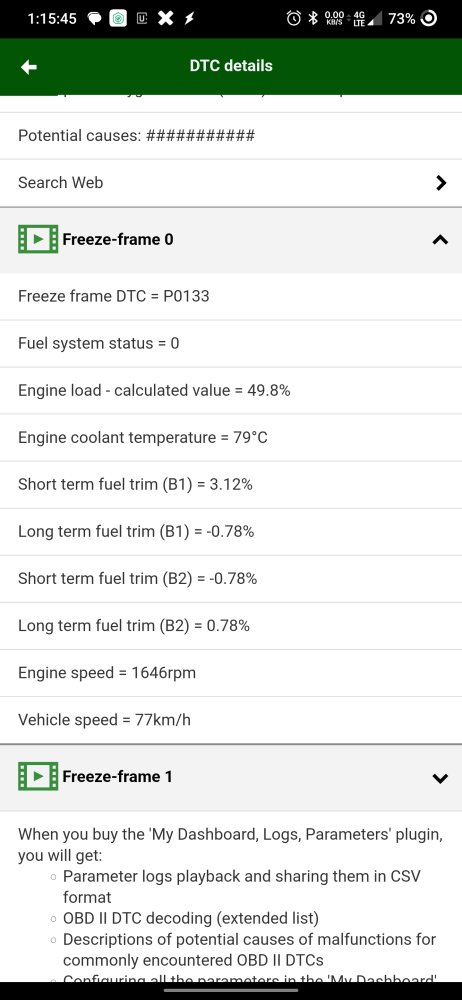Select the Engine coolant temperature row

pos(231,438)
